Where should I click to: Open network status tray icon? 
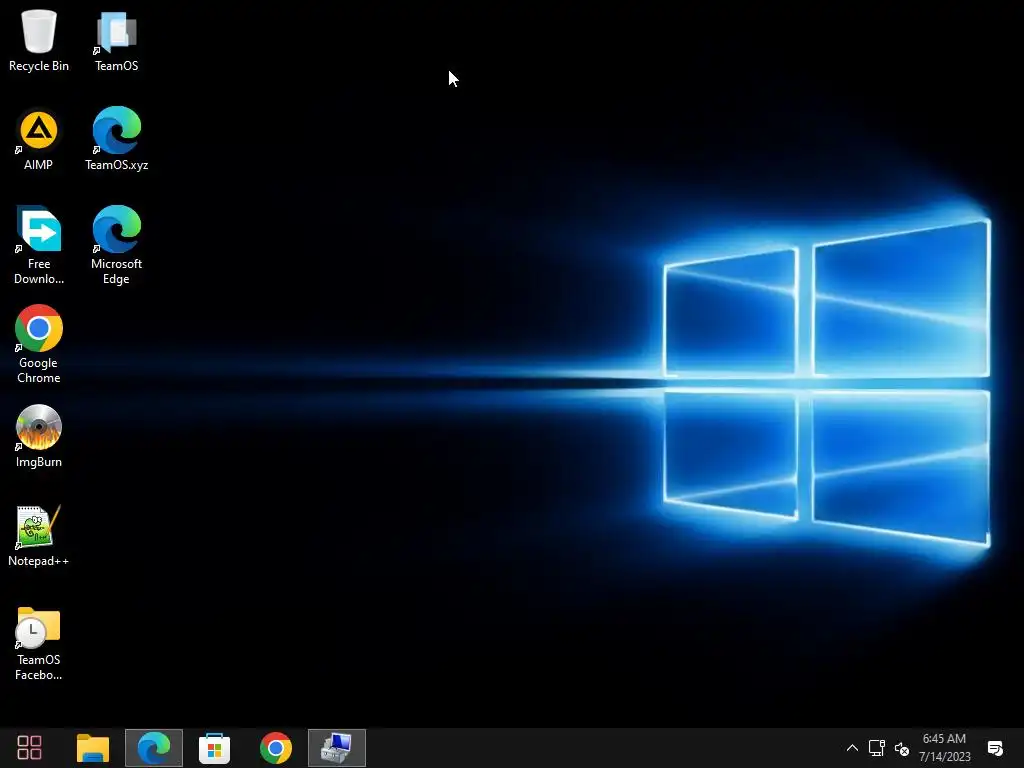coord(876,748)
